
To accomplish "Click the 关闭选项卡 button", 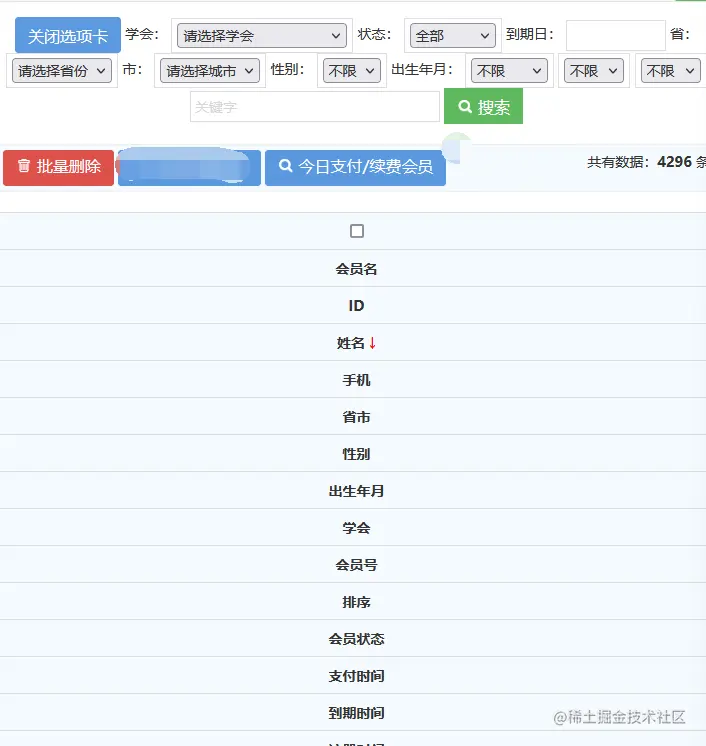I will [68, 35].
